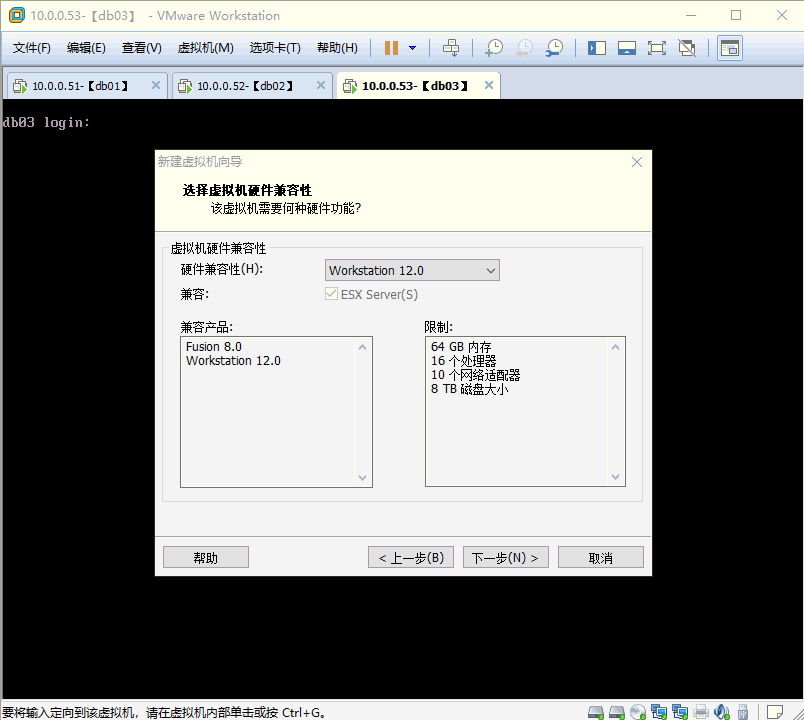This screenshot has height=720, width=804.
Task: Click the 兼容产品 list scroll up arrow
Action: point(363,347)
